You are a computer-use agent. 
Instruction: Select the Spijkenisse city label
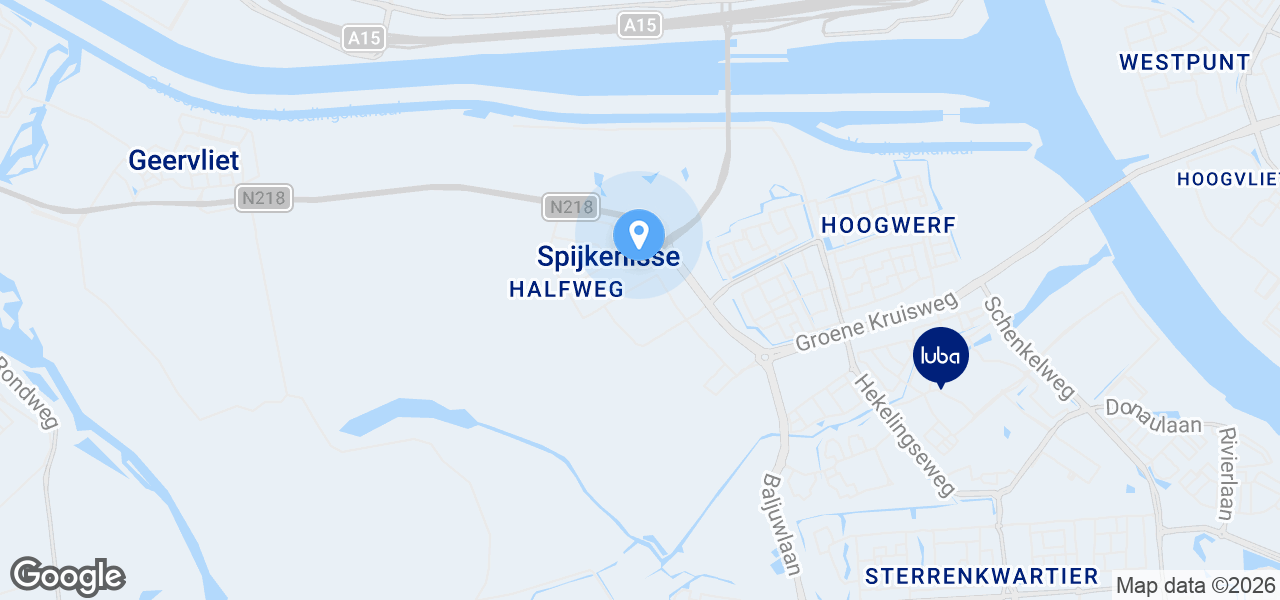(x=609, y=257)
